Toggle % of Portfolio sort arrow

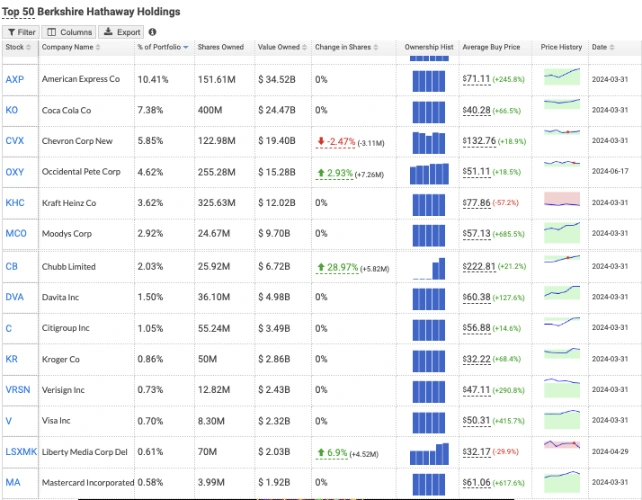click(185, 47)
